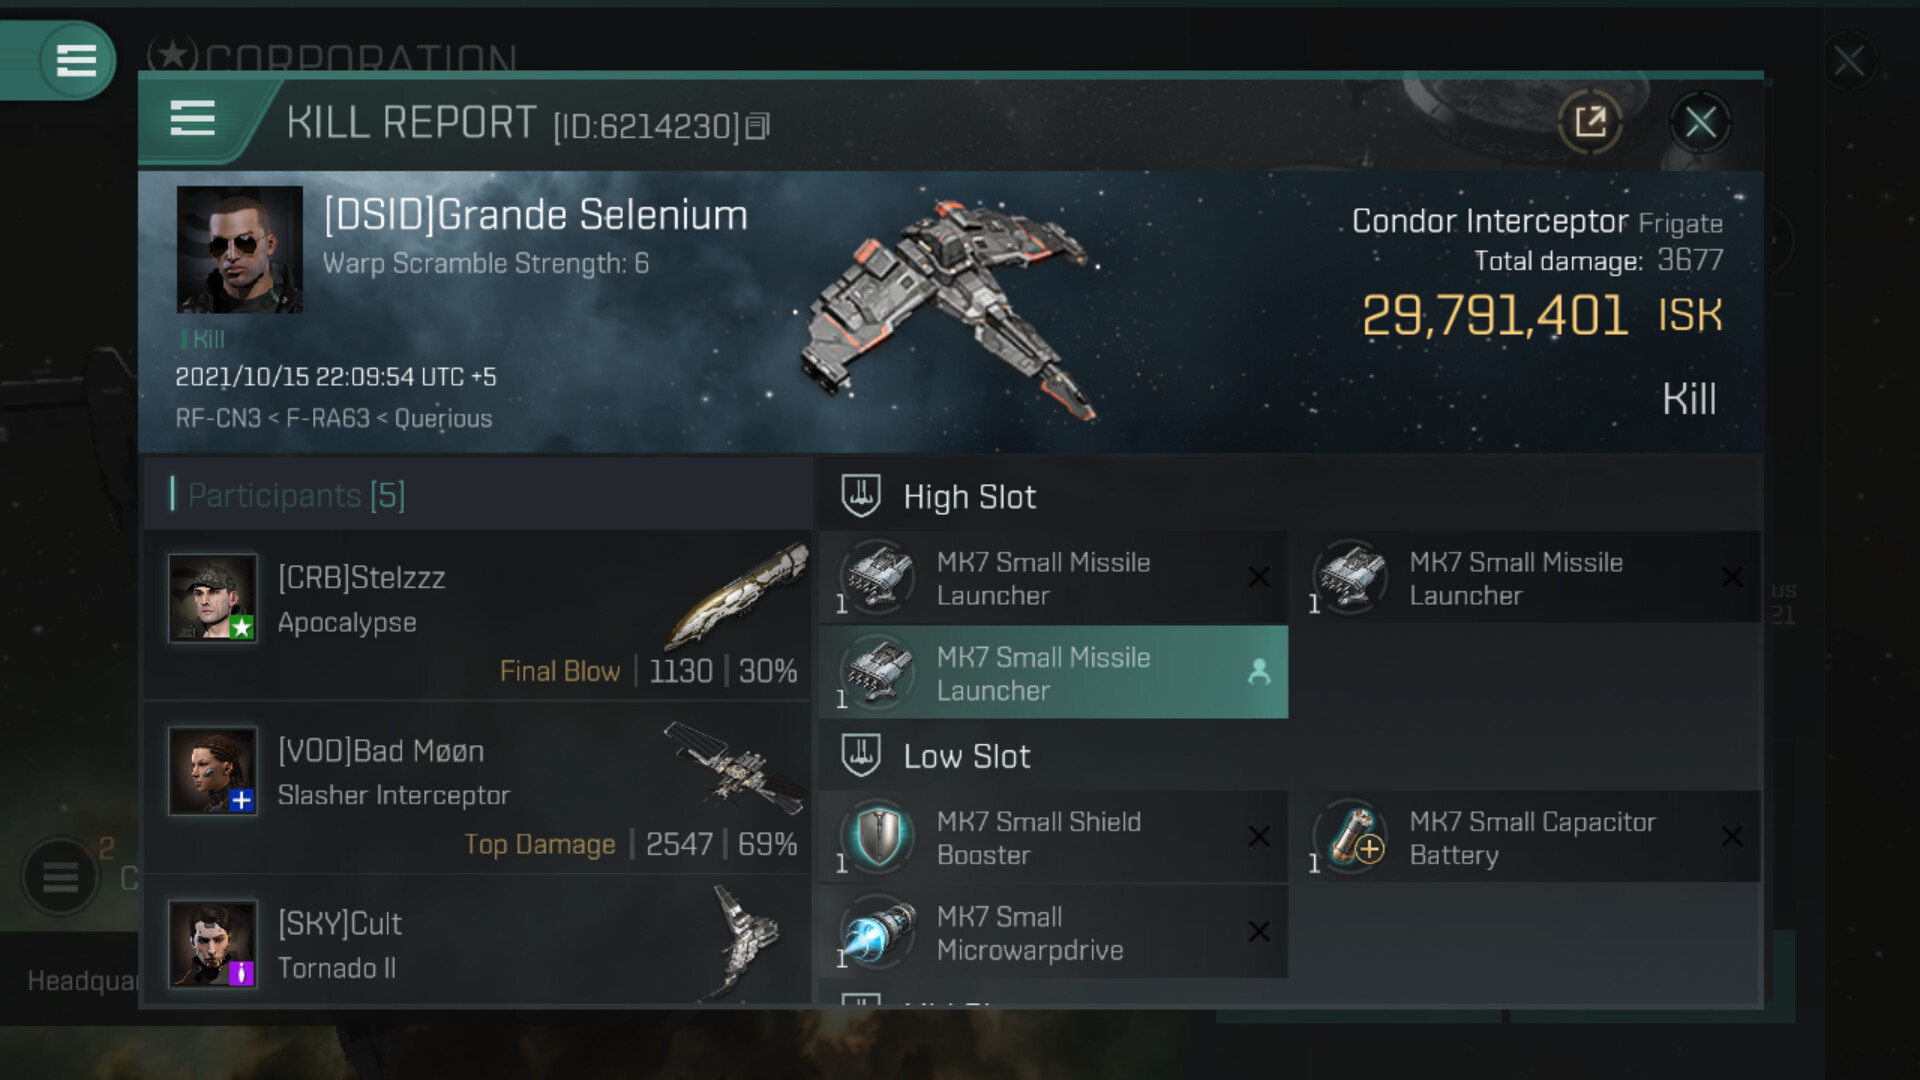Expand the Participants [5] list header
The height and width of the screenshot is (1080, 1920).
point(297,495)
